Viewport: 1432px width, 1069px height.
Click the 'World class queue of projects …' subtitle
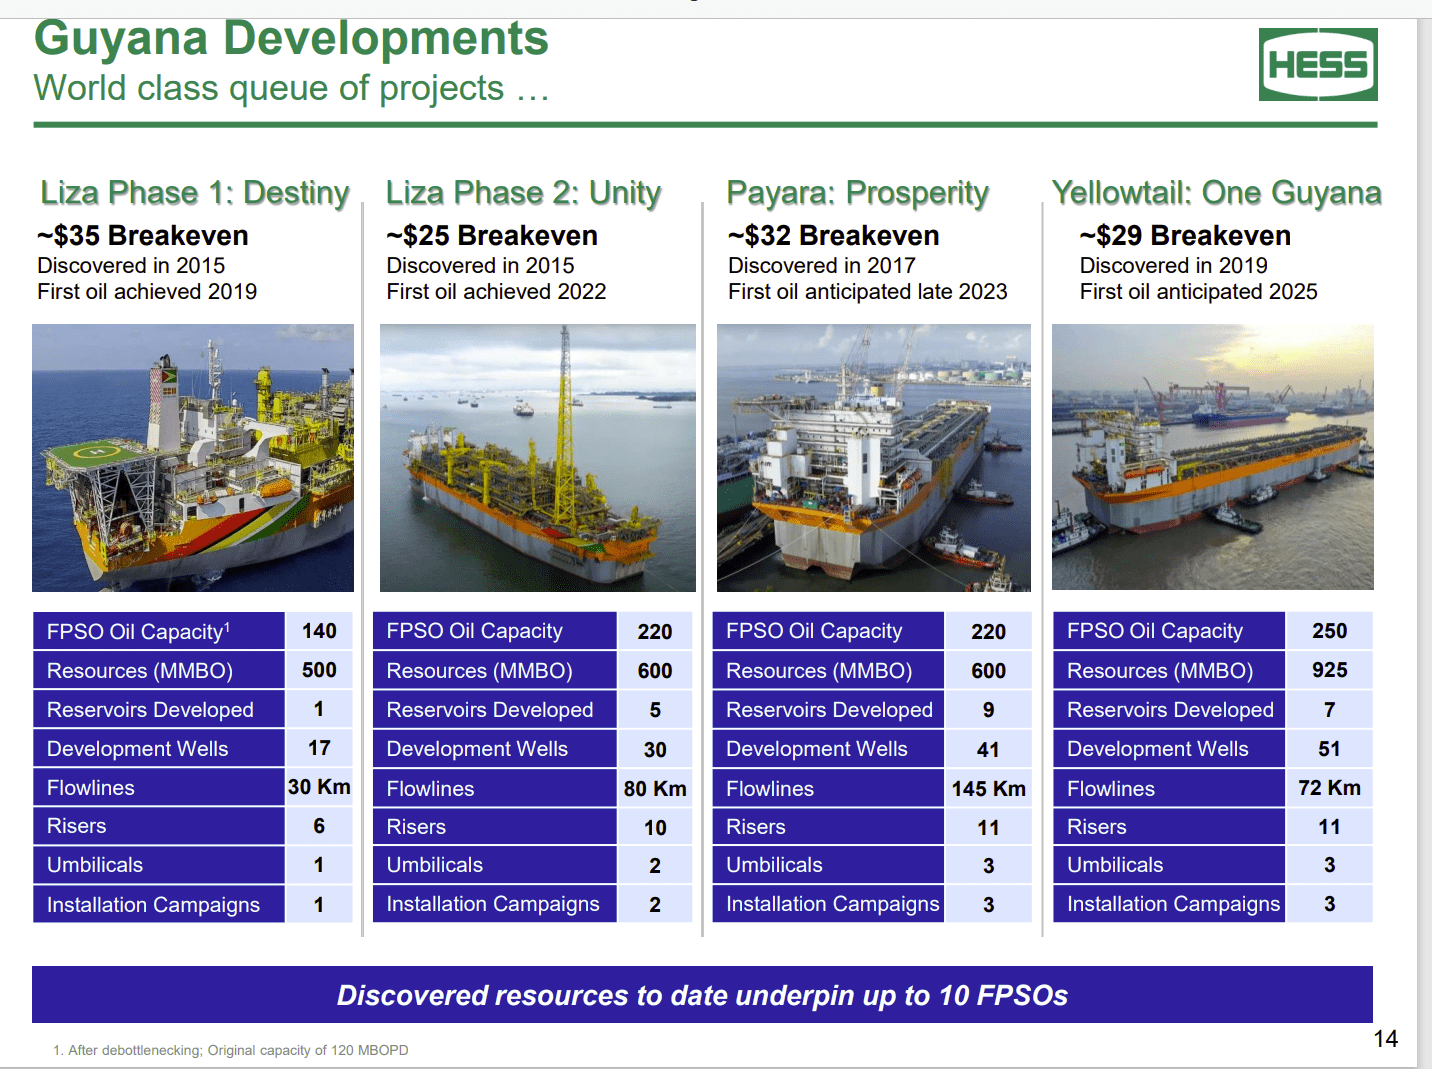point(292,88)
